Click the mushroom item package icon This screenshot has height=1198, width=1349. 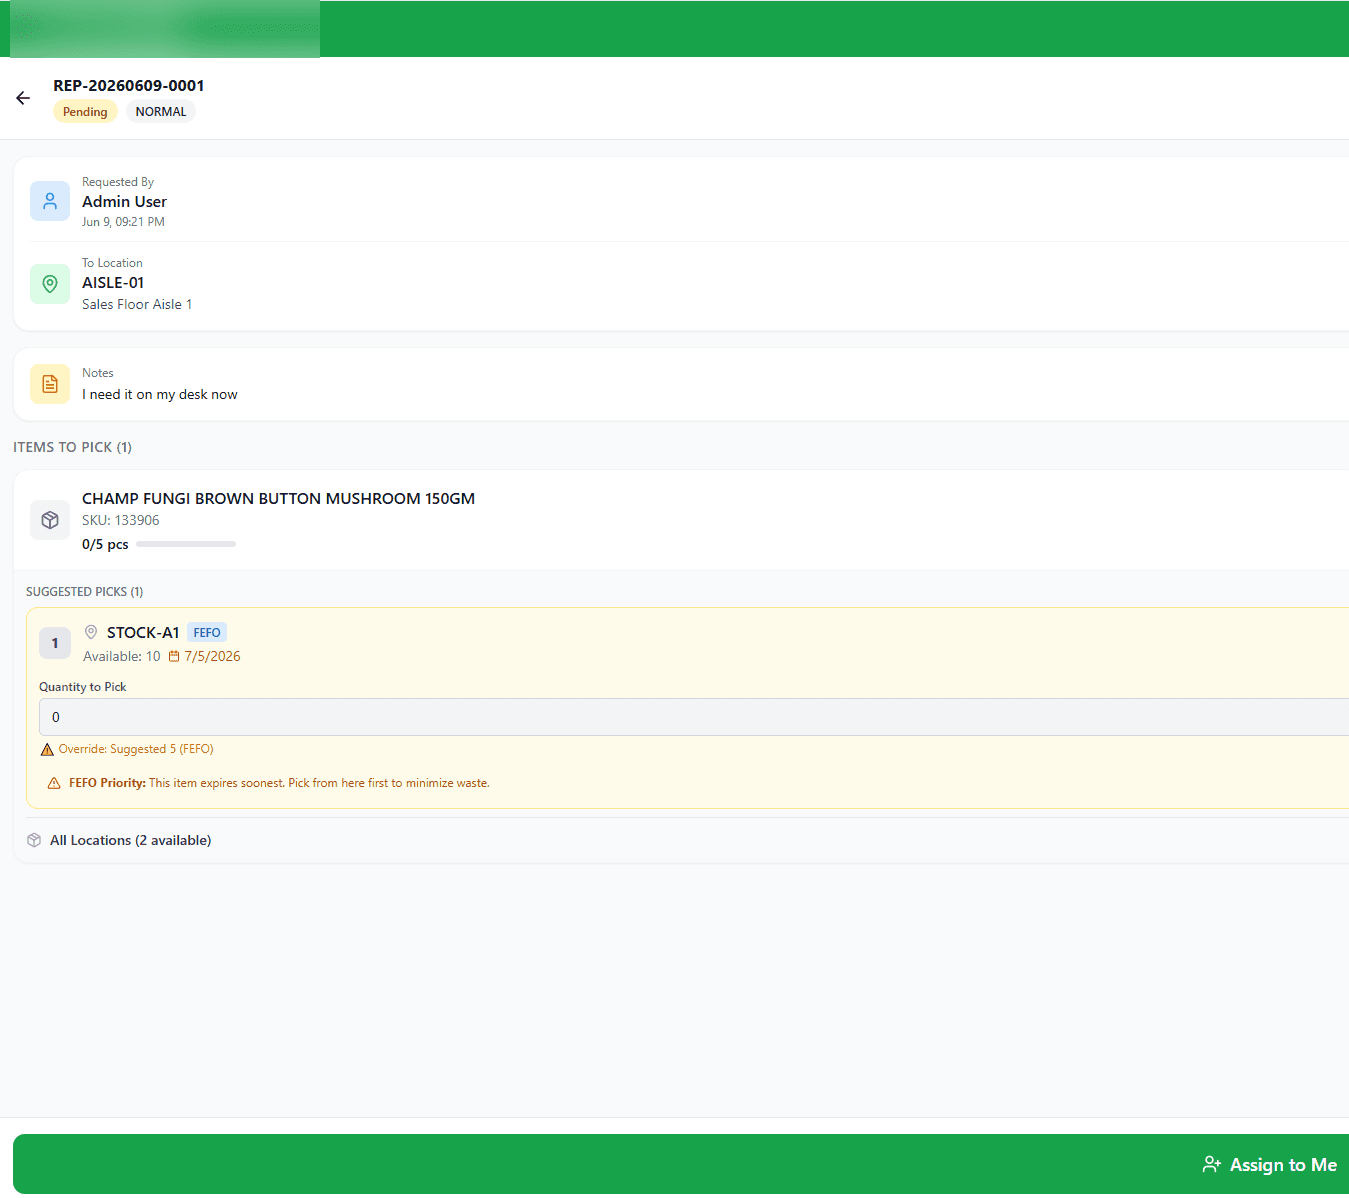[50, 520]
